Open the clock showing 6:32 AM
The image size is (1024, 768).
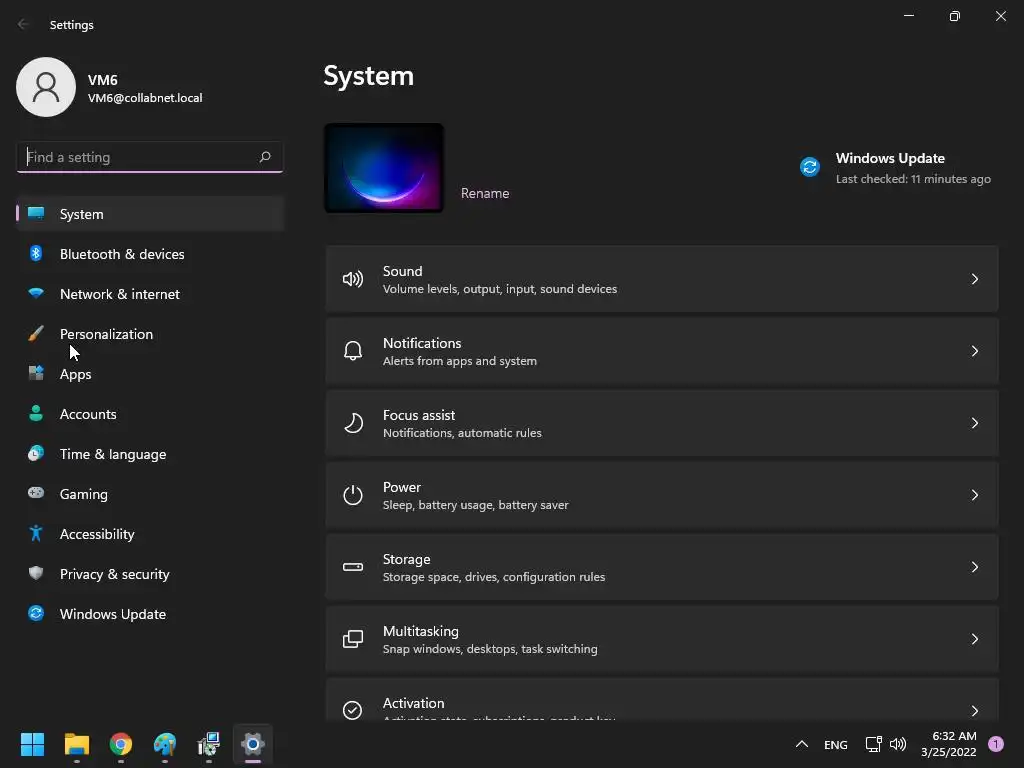948,744
